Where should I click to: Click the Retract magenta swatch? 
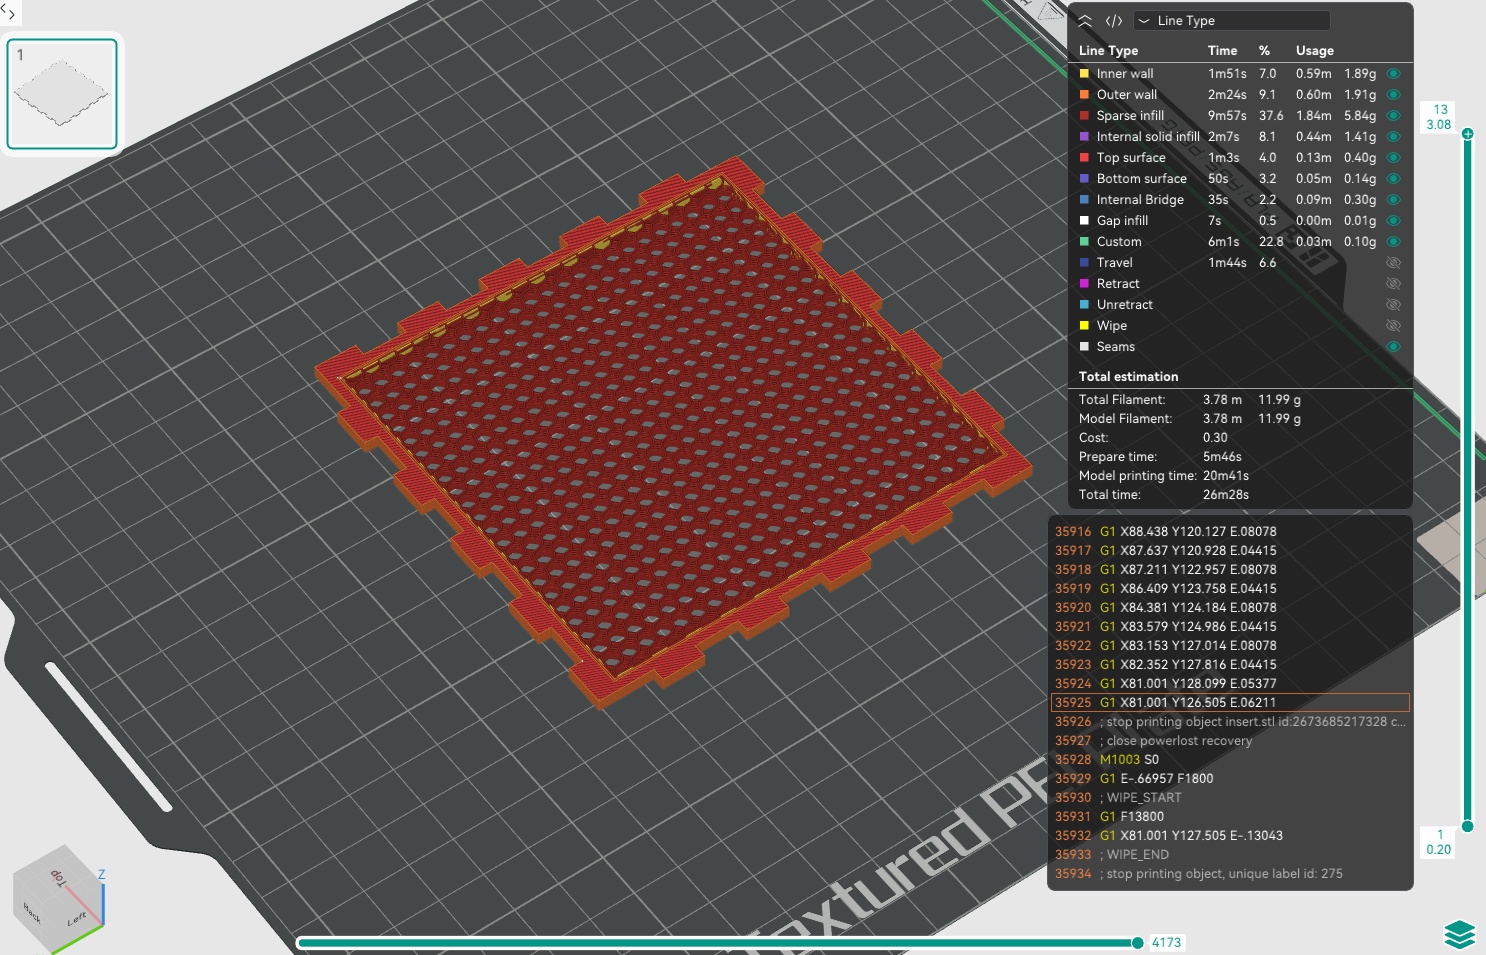coord(1084,284)
